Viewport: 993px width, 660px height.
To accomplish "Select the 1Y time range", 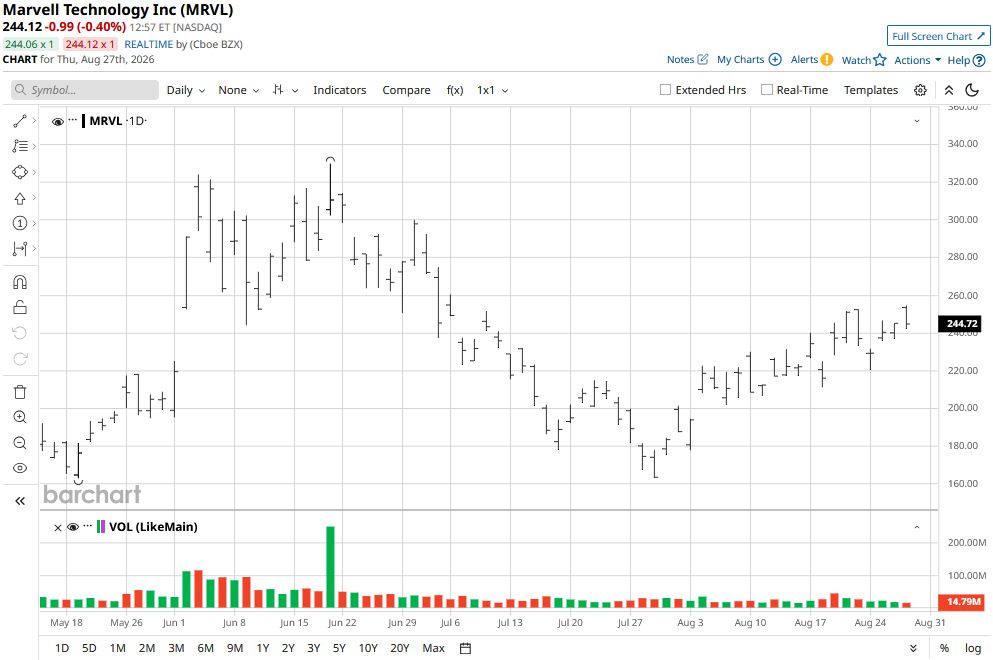I will tap(263, 648).
